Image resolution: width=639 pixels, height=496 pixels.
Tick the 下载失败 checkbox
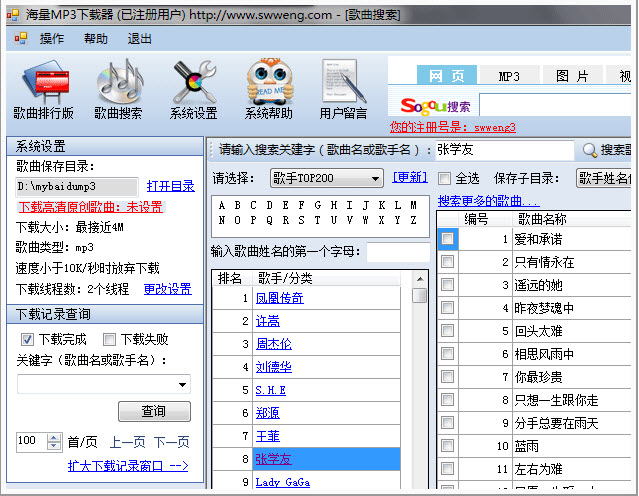(109, 339)
